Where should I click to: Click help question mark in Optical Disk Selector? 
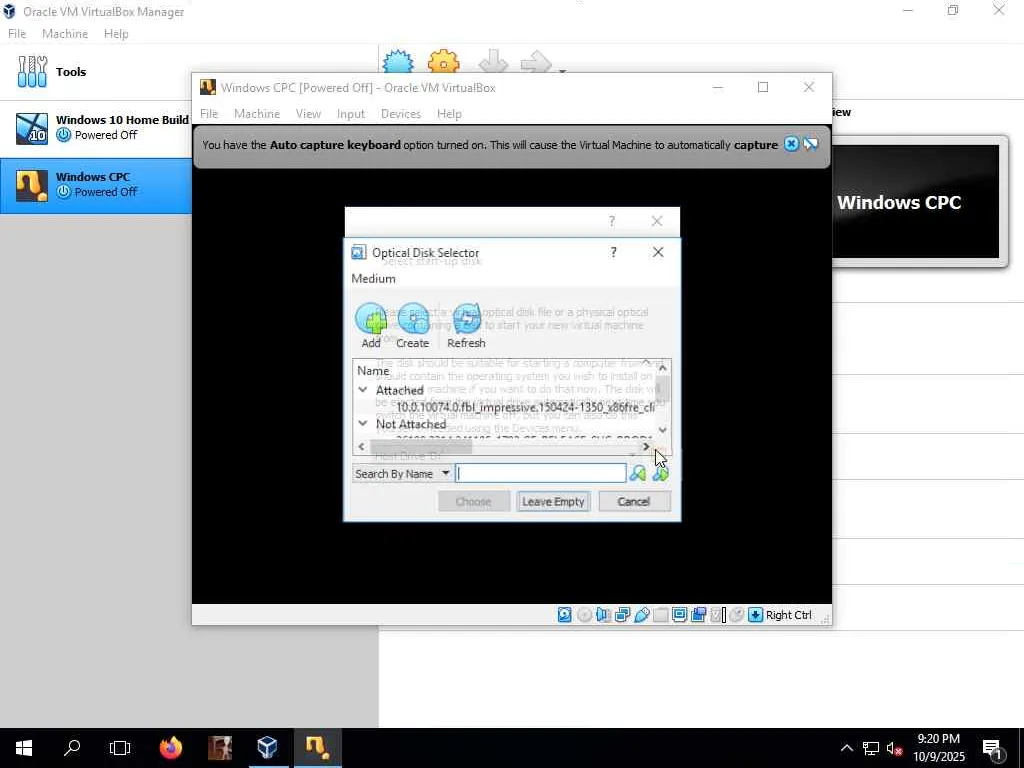pyautogui.click(x=613, y=252)
